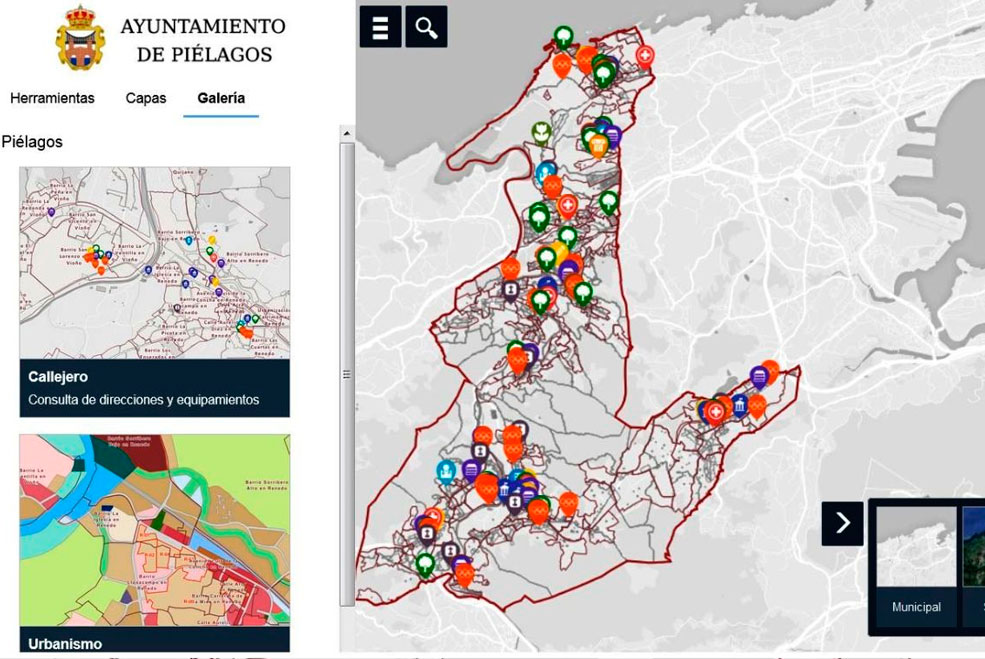
Task: Select the Galería tab
Action: click(221, 98)
